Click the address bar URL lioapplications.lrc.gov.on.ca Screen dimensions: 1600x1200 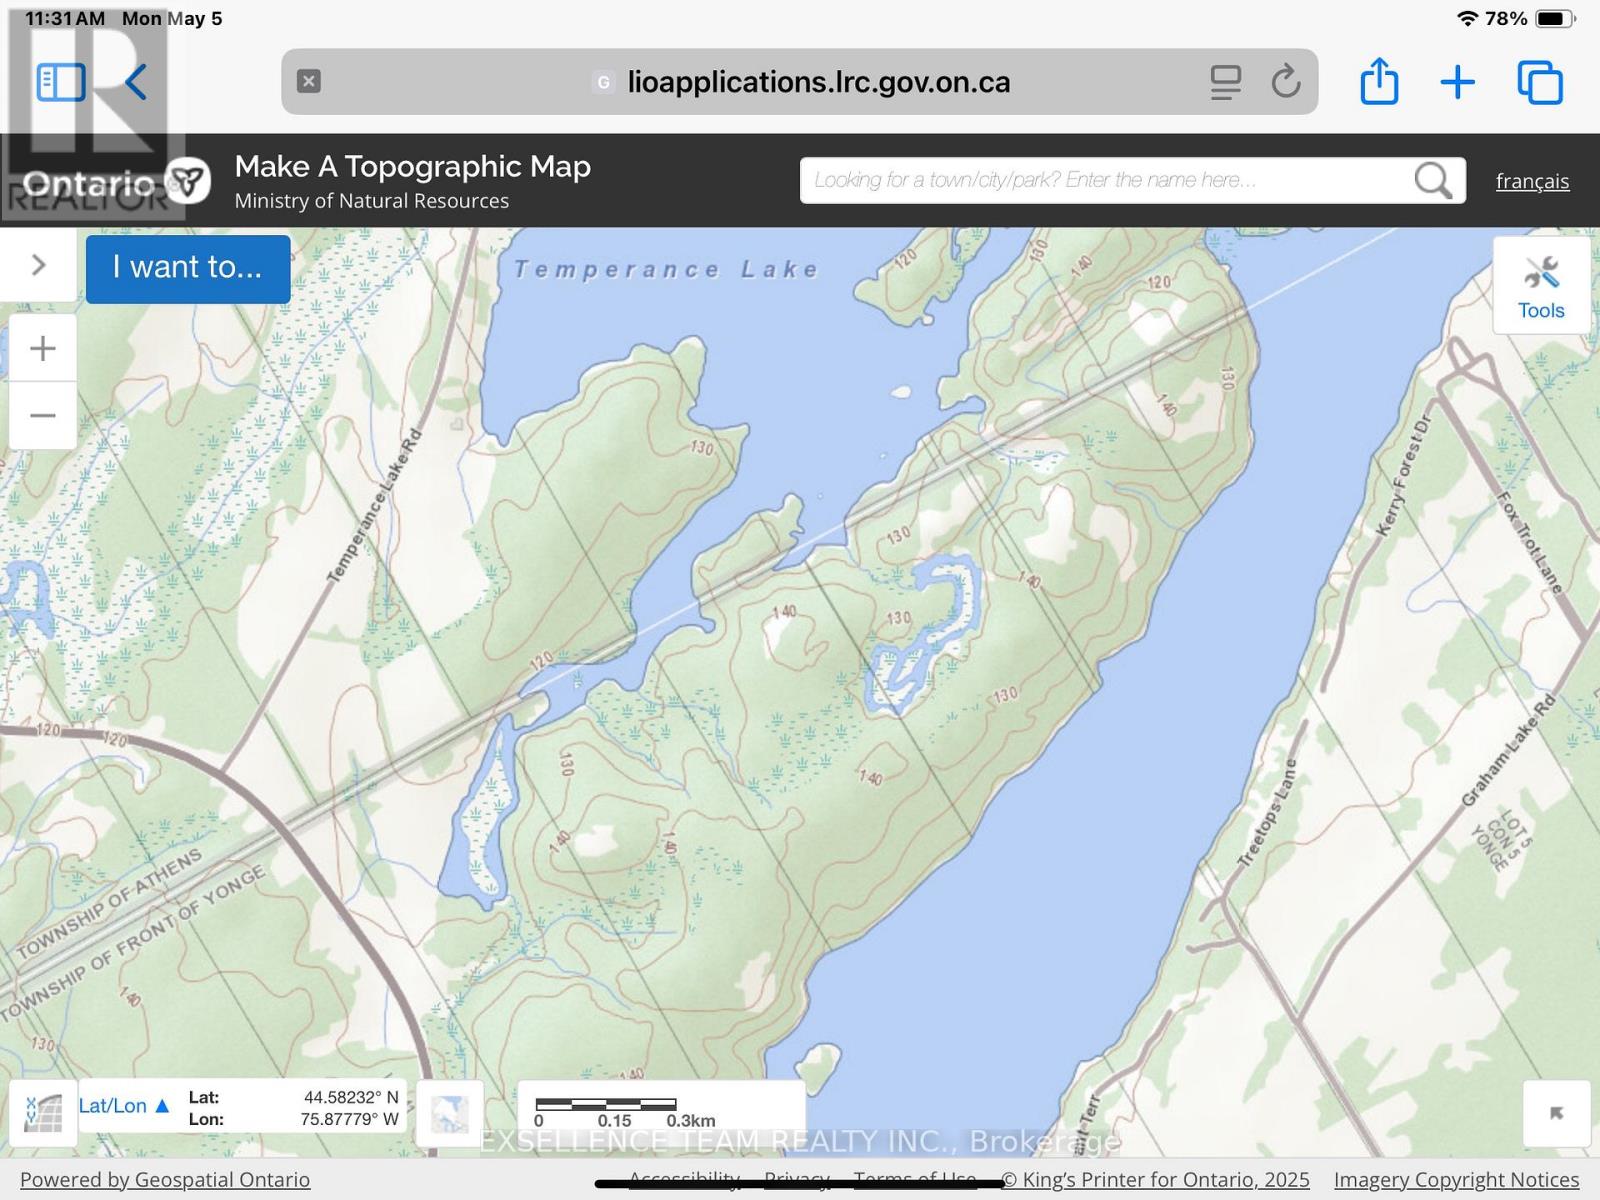coord(818,82)
